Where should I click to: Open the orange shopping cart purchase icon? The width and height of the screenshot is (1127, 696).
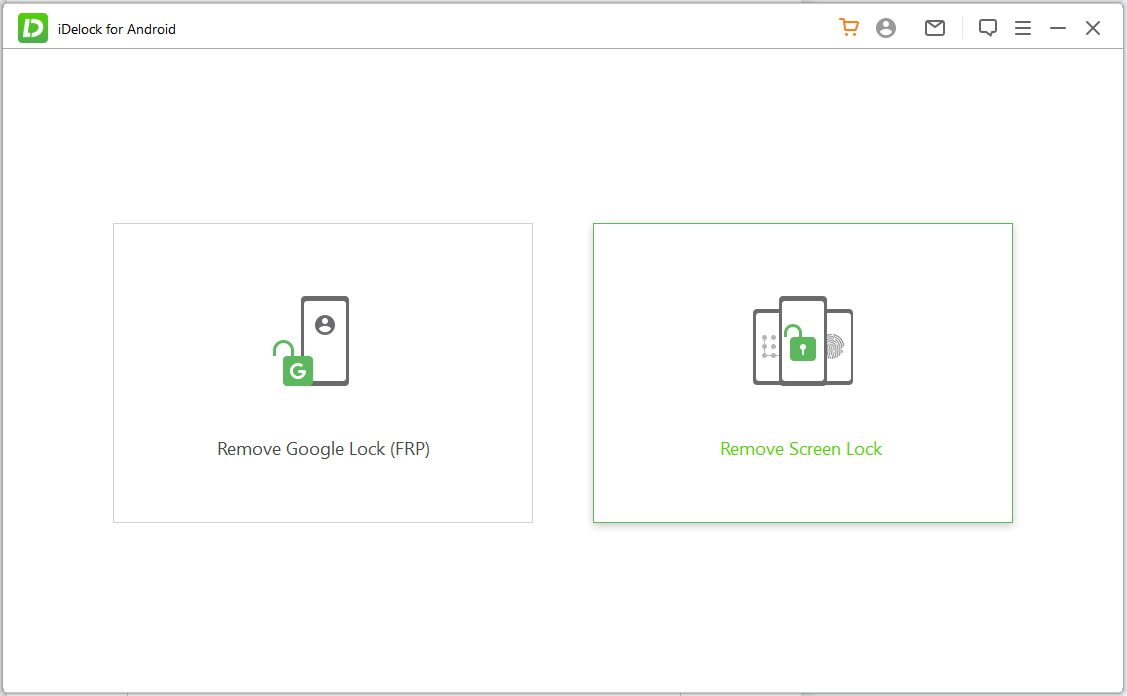pos(849,28)
